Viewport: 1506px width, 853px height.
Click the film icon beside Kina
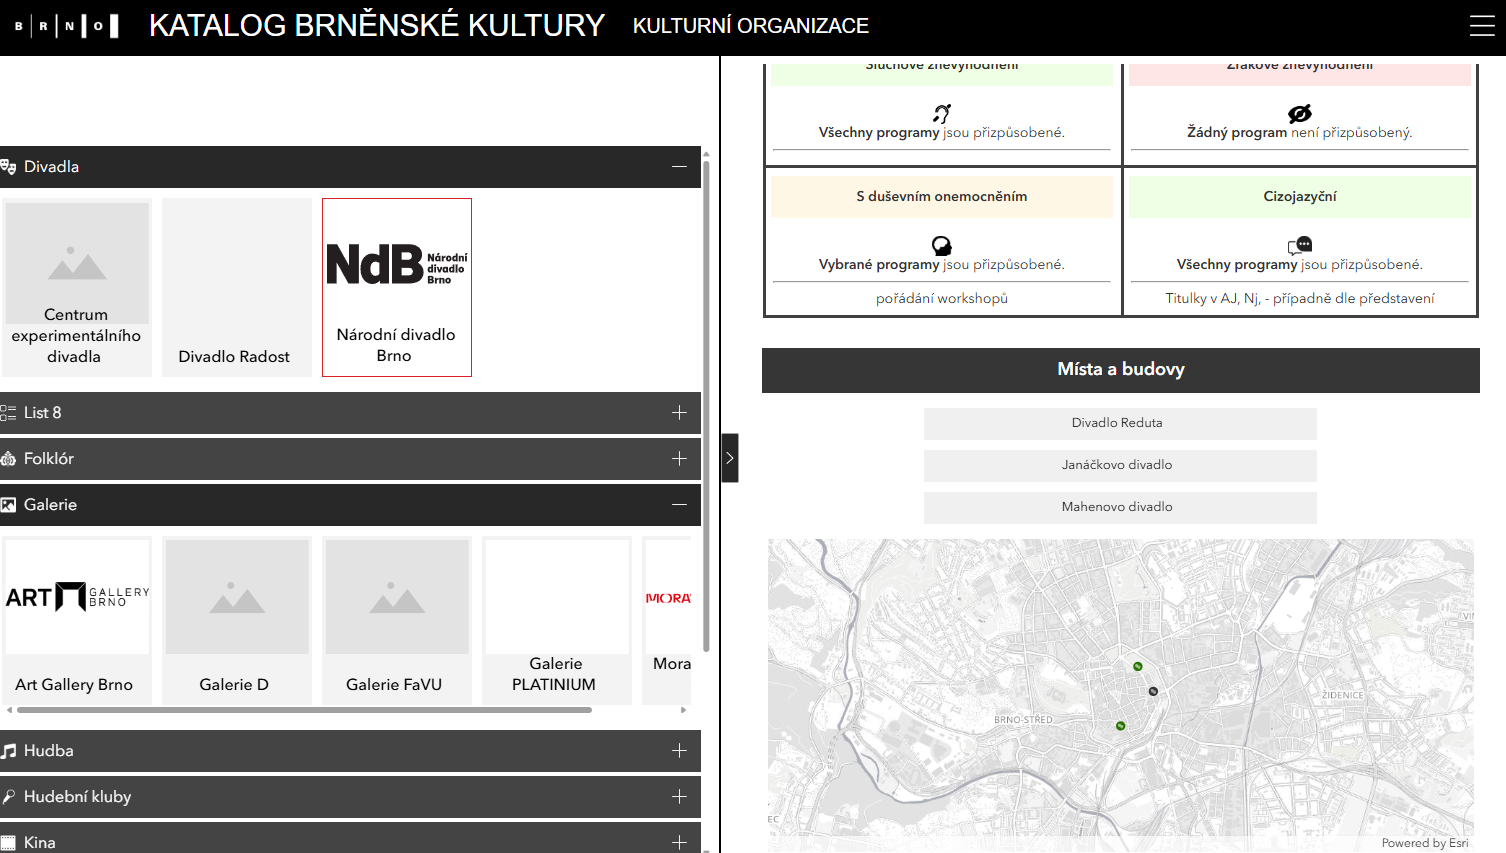(11, 841)
